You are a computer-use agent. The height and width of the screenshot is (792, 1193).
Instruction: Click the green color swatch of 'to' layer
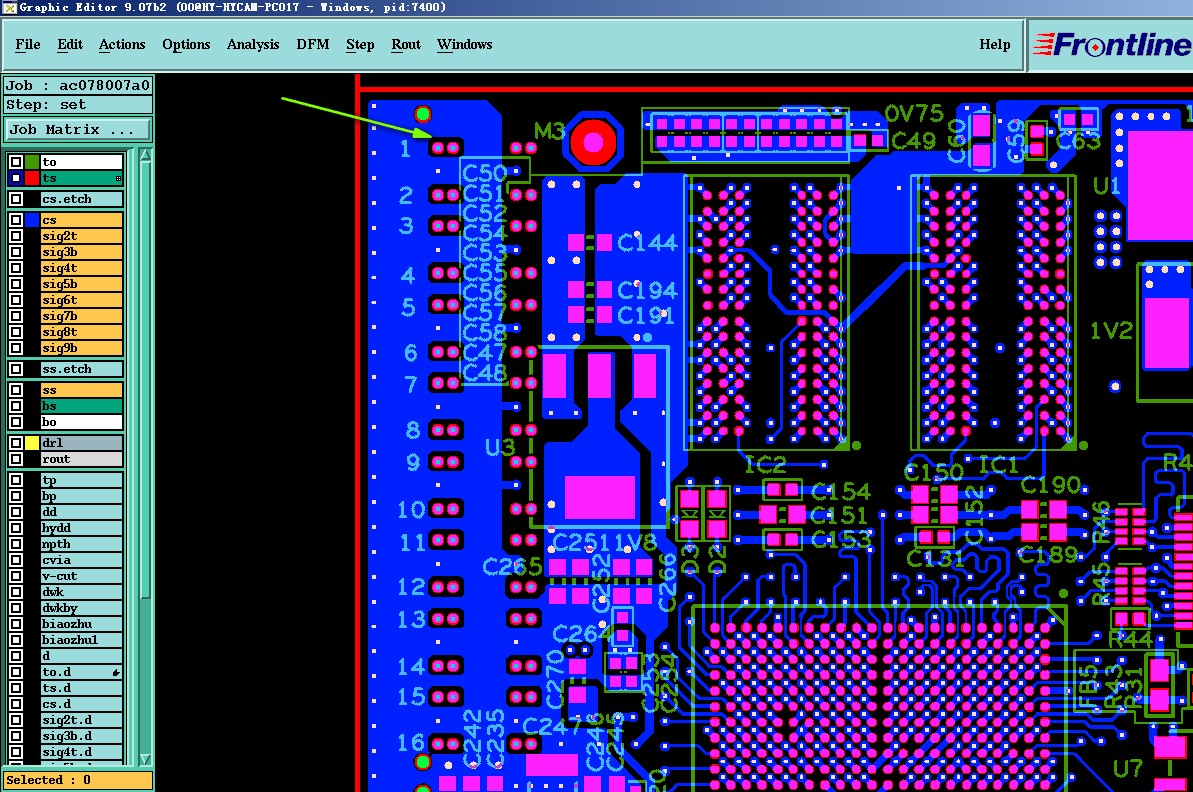32,162
